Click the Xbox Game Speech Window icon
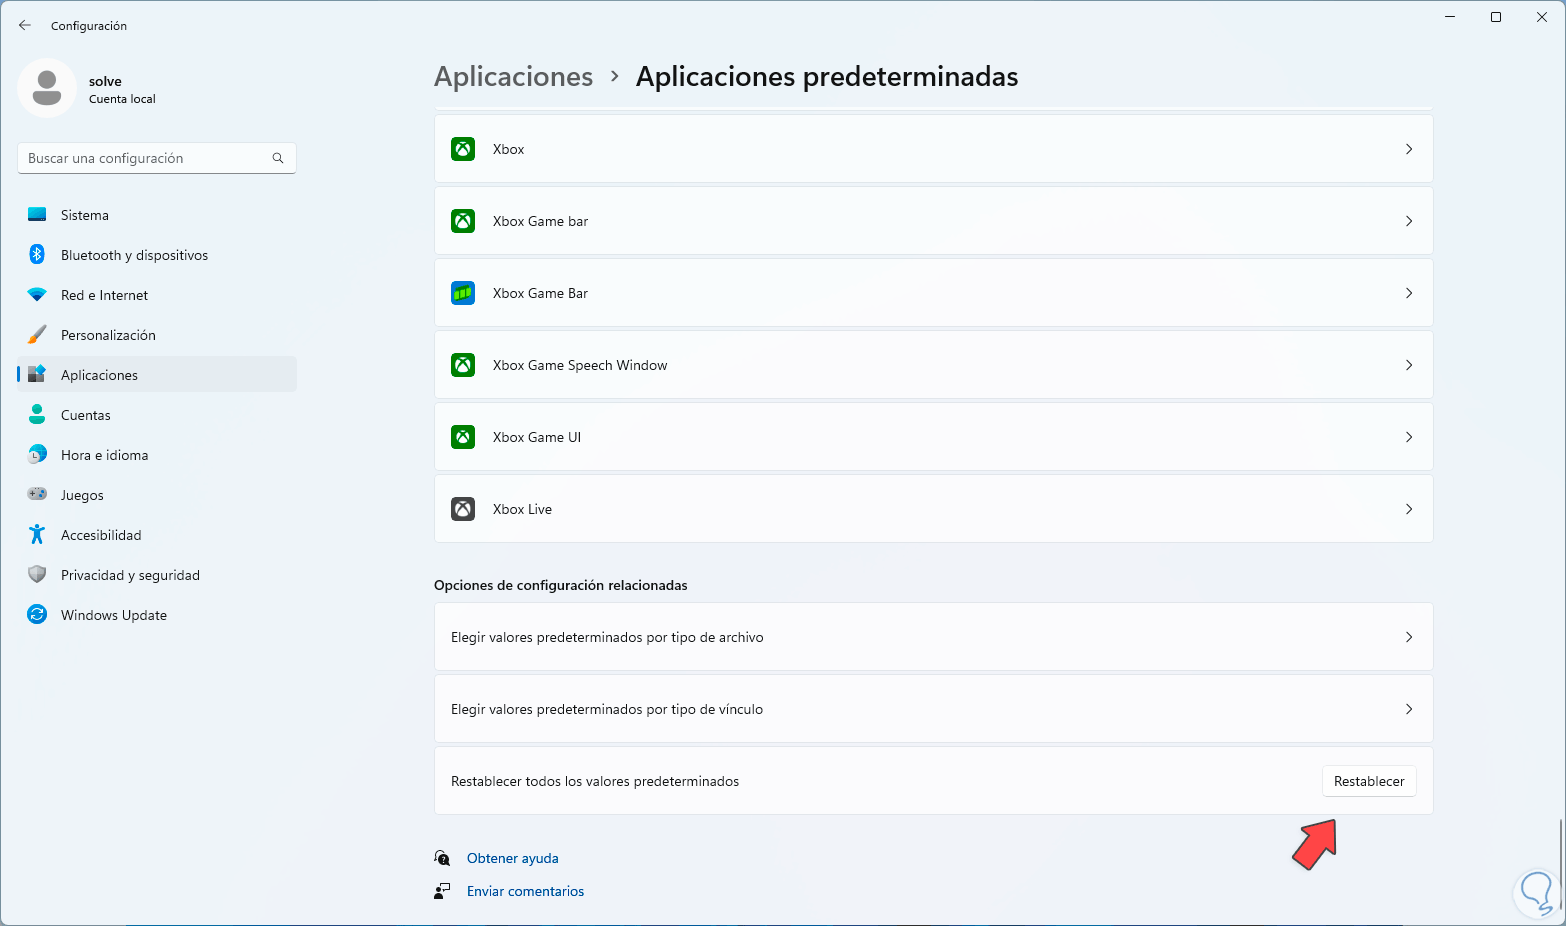 tap(463, 365)
